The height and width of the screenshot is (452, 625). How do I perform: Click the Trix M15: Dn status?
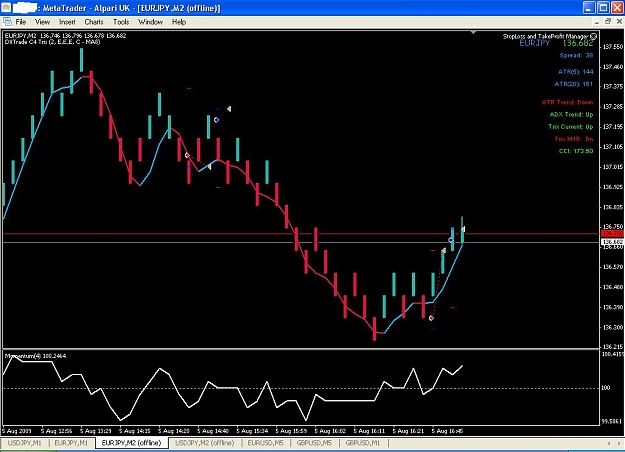[x=574, y=139]
